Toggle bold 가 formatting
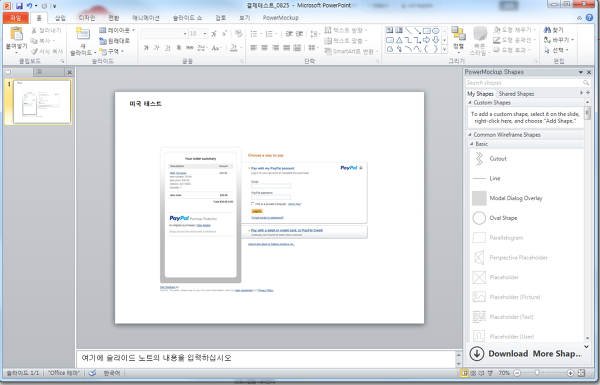600x385 pixels. tap(146, 48)
